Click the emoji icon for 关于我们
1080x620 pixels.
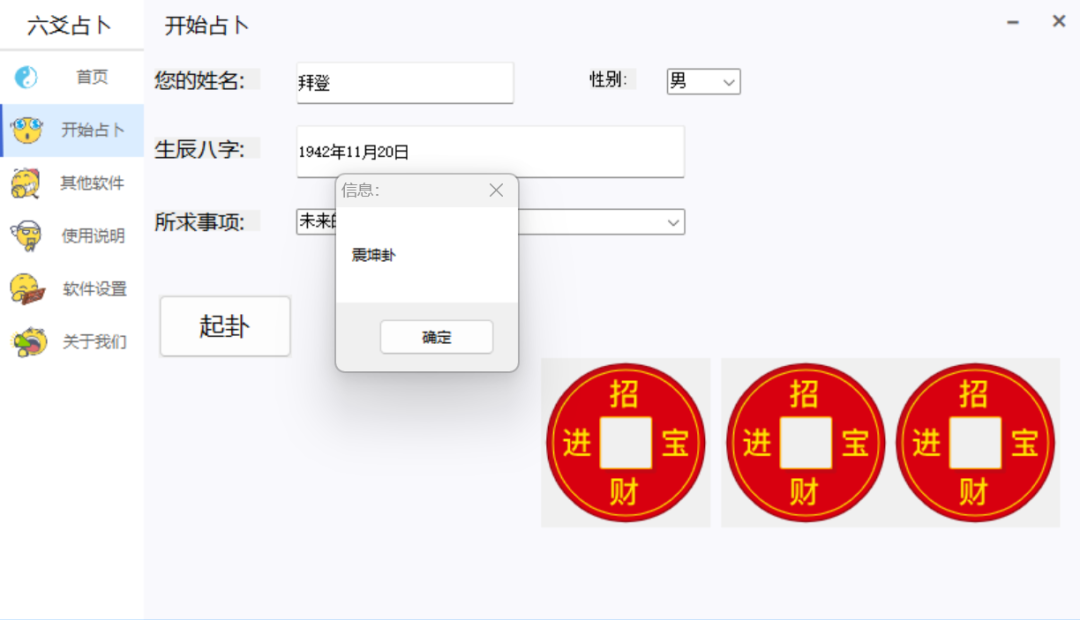coord(29,342)
